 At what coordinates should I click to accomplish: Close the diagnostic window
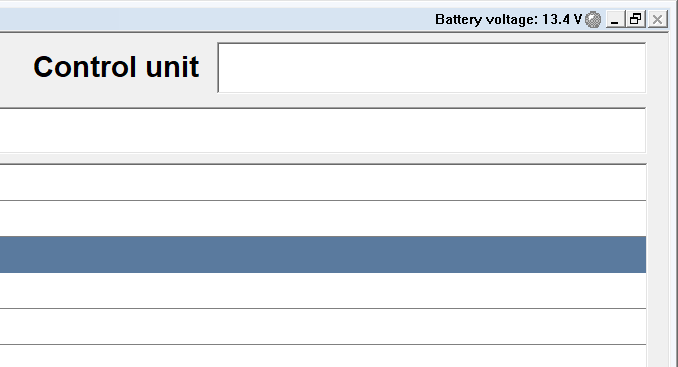click(x=657, y=19)
